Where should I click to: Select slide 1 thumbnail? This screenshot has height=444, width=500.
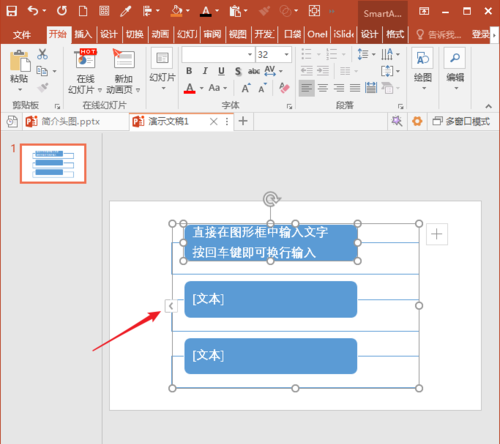[x=53, y=164]
